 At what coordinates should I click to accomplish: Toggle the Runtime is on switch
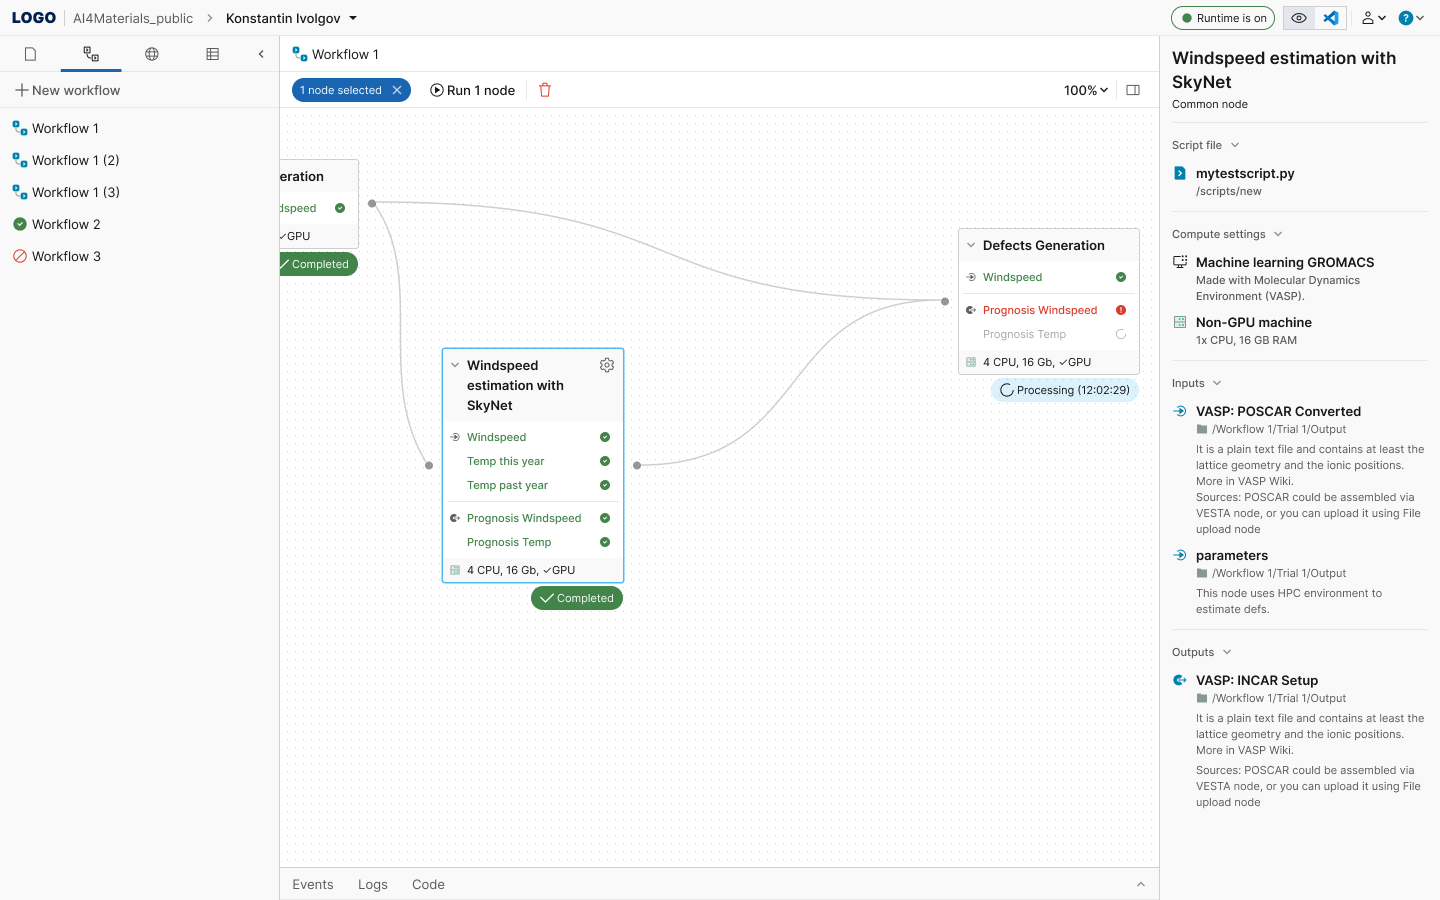coord(1224,18)
